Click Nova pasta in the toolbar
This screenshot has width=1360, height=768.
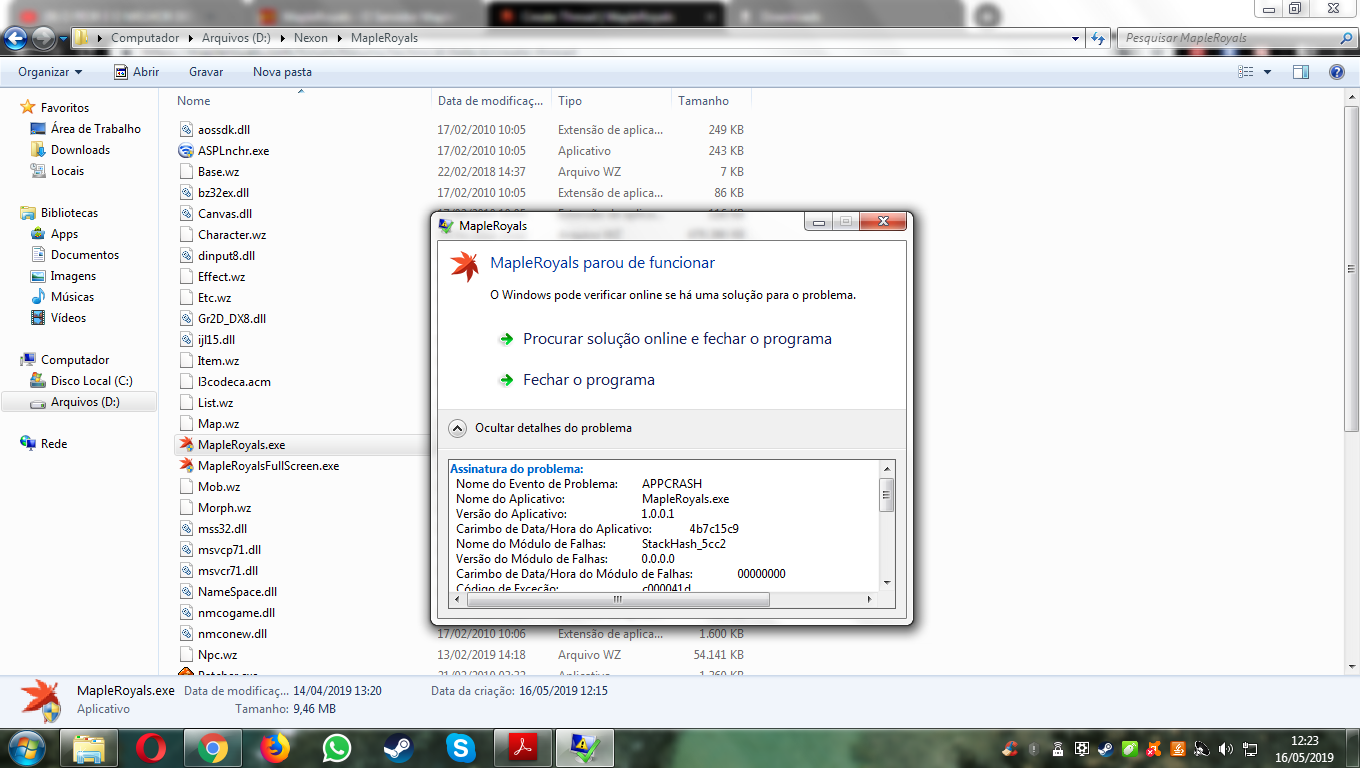click(x=282, y=72)
